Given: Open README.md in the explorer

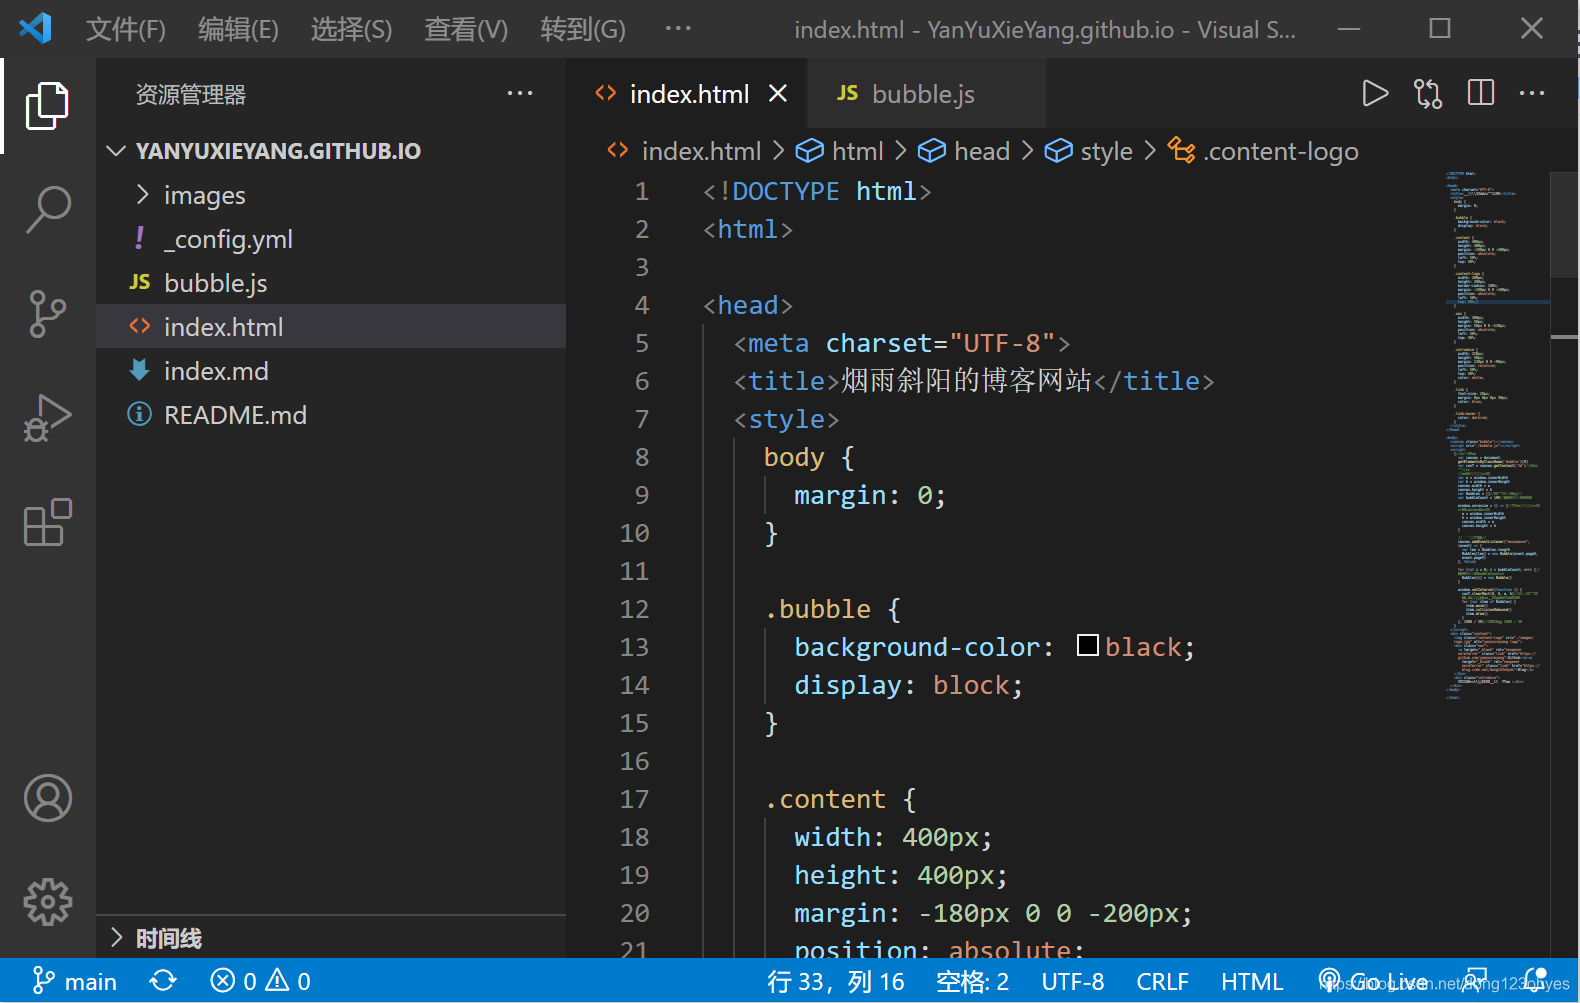Looking at the screenshot, I should tap(235, 415).
